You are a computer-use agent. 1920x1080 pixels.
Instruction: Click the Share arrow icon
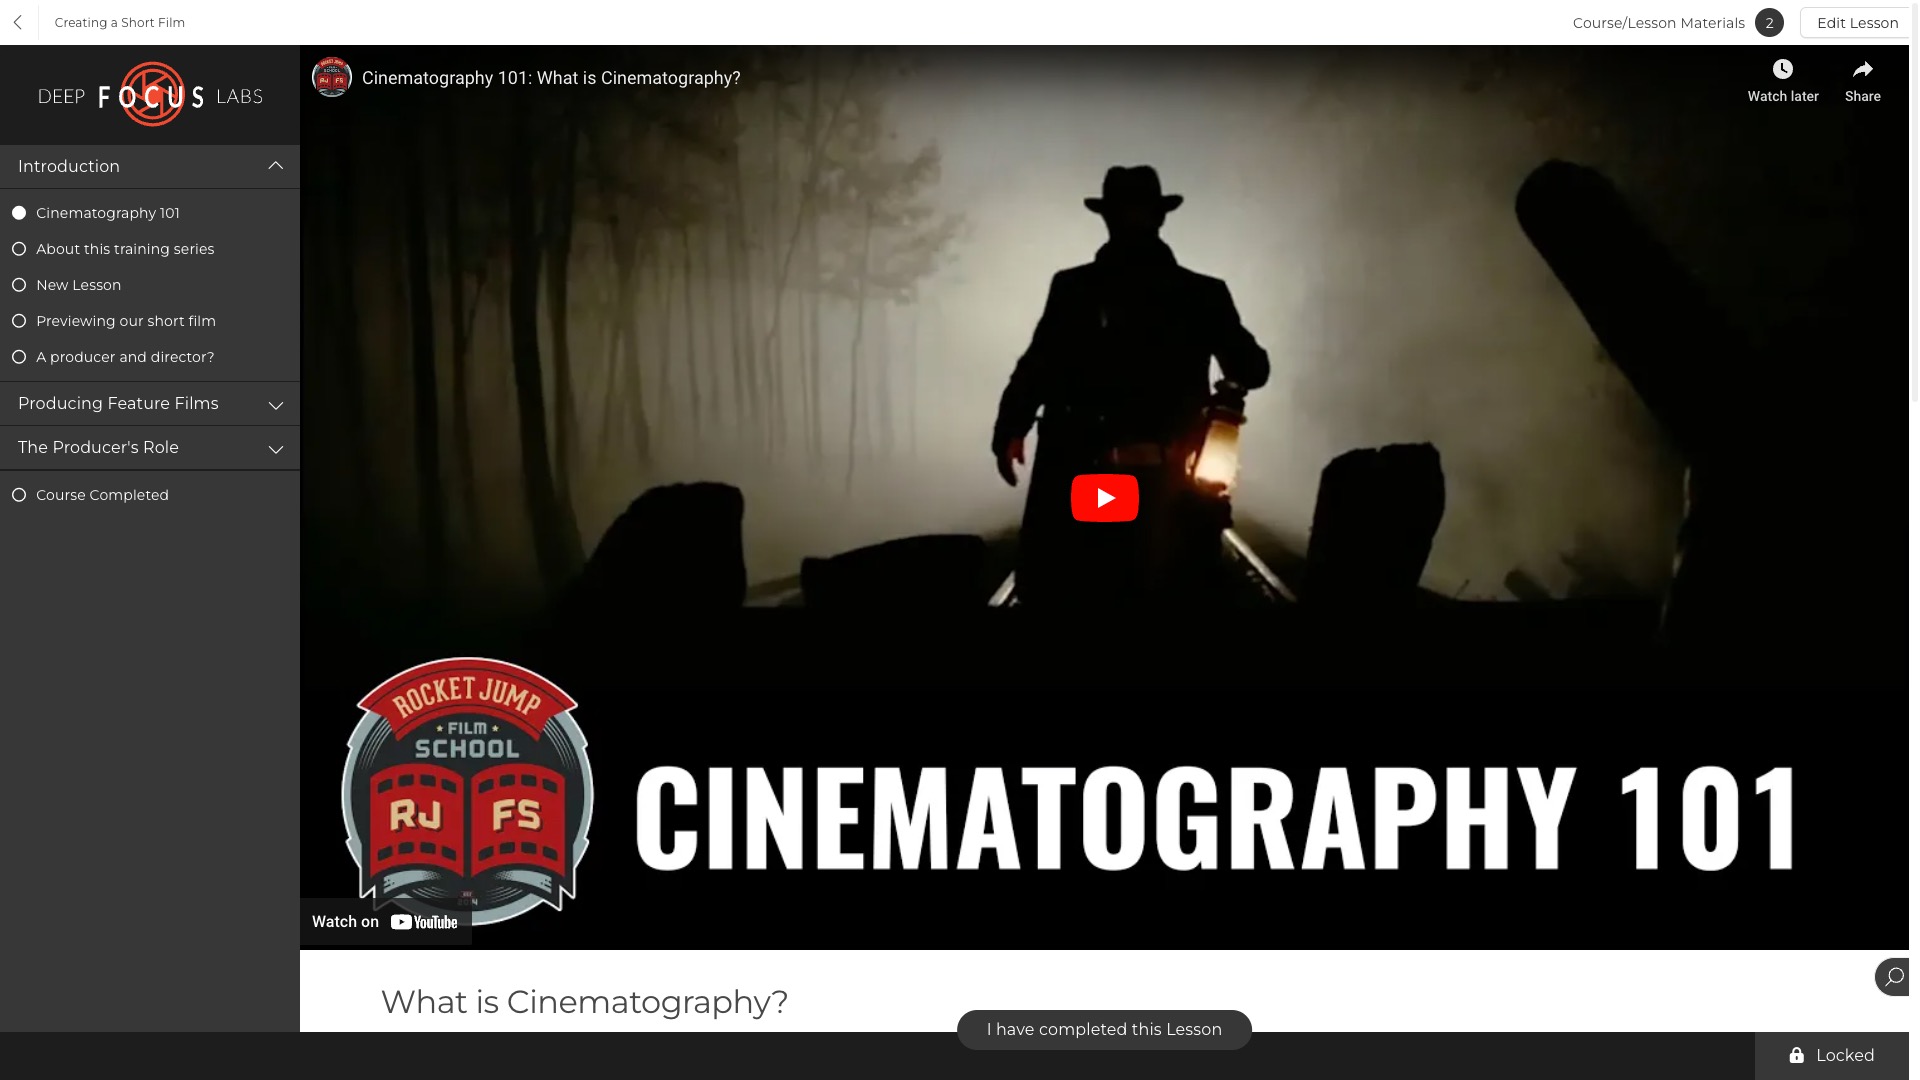[1861, 69]
